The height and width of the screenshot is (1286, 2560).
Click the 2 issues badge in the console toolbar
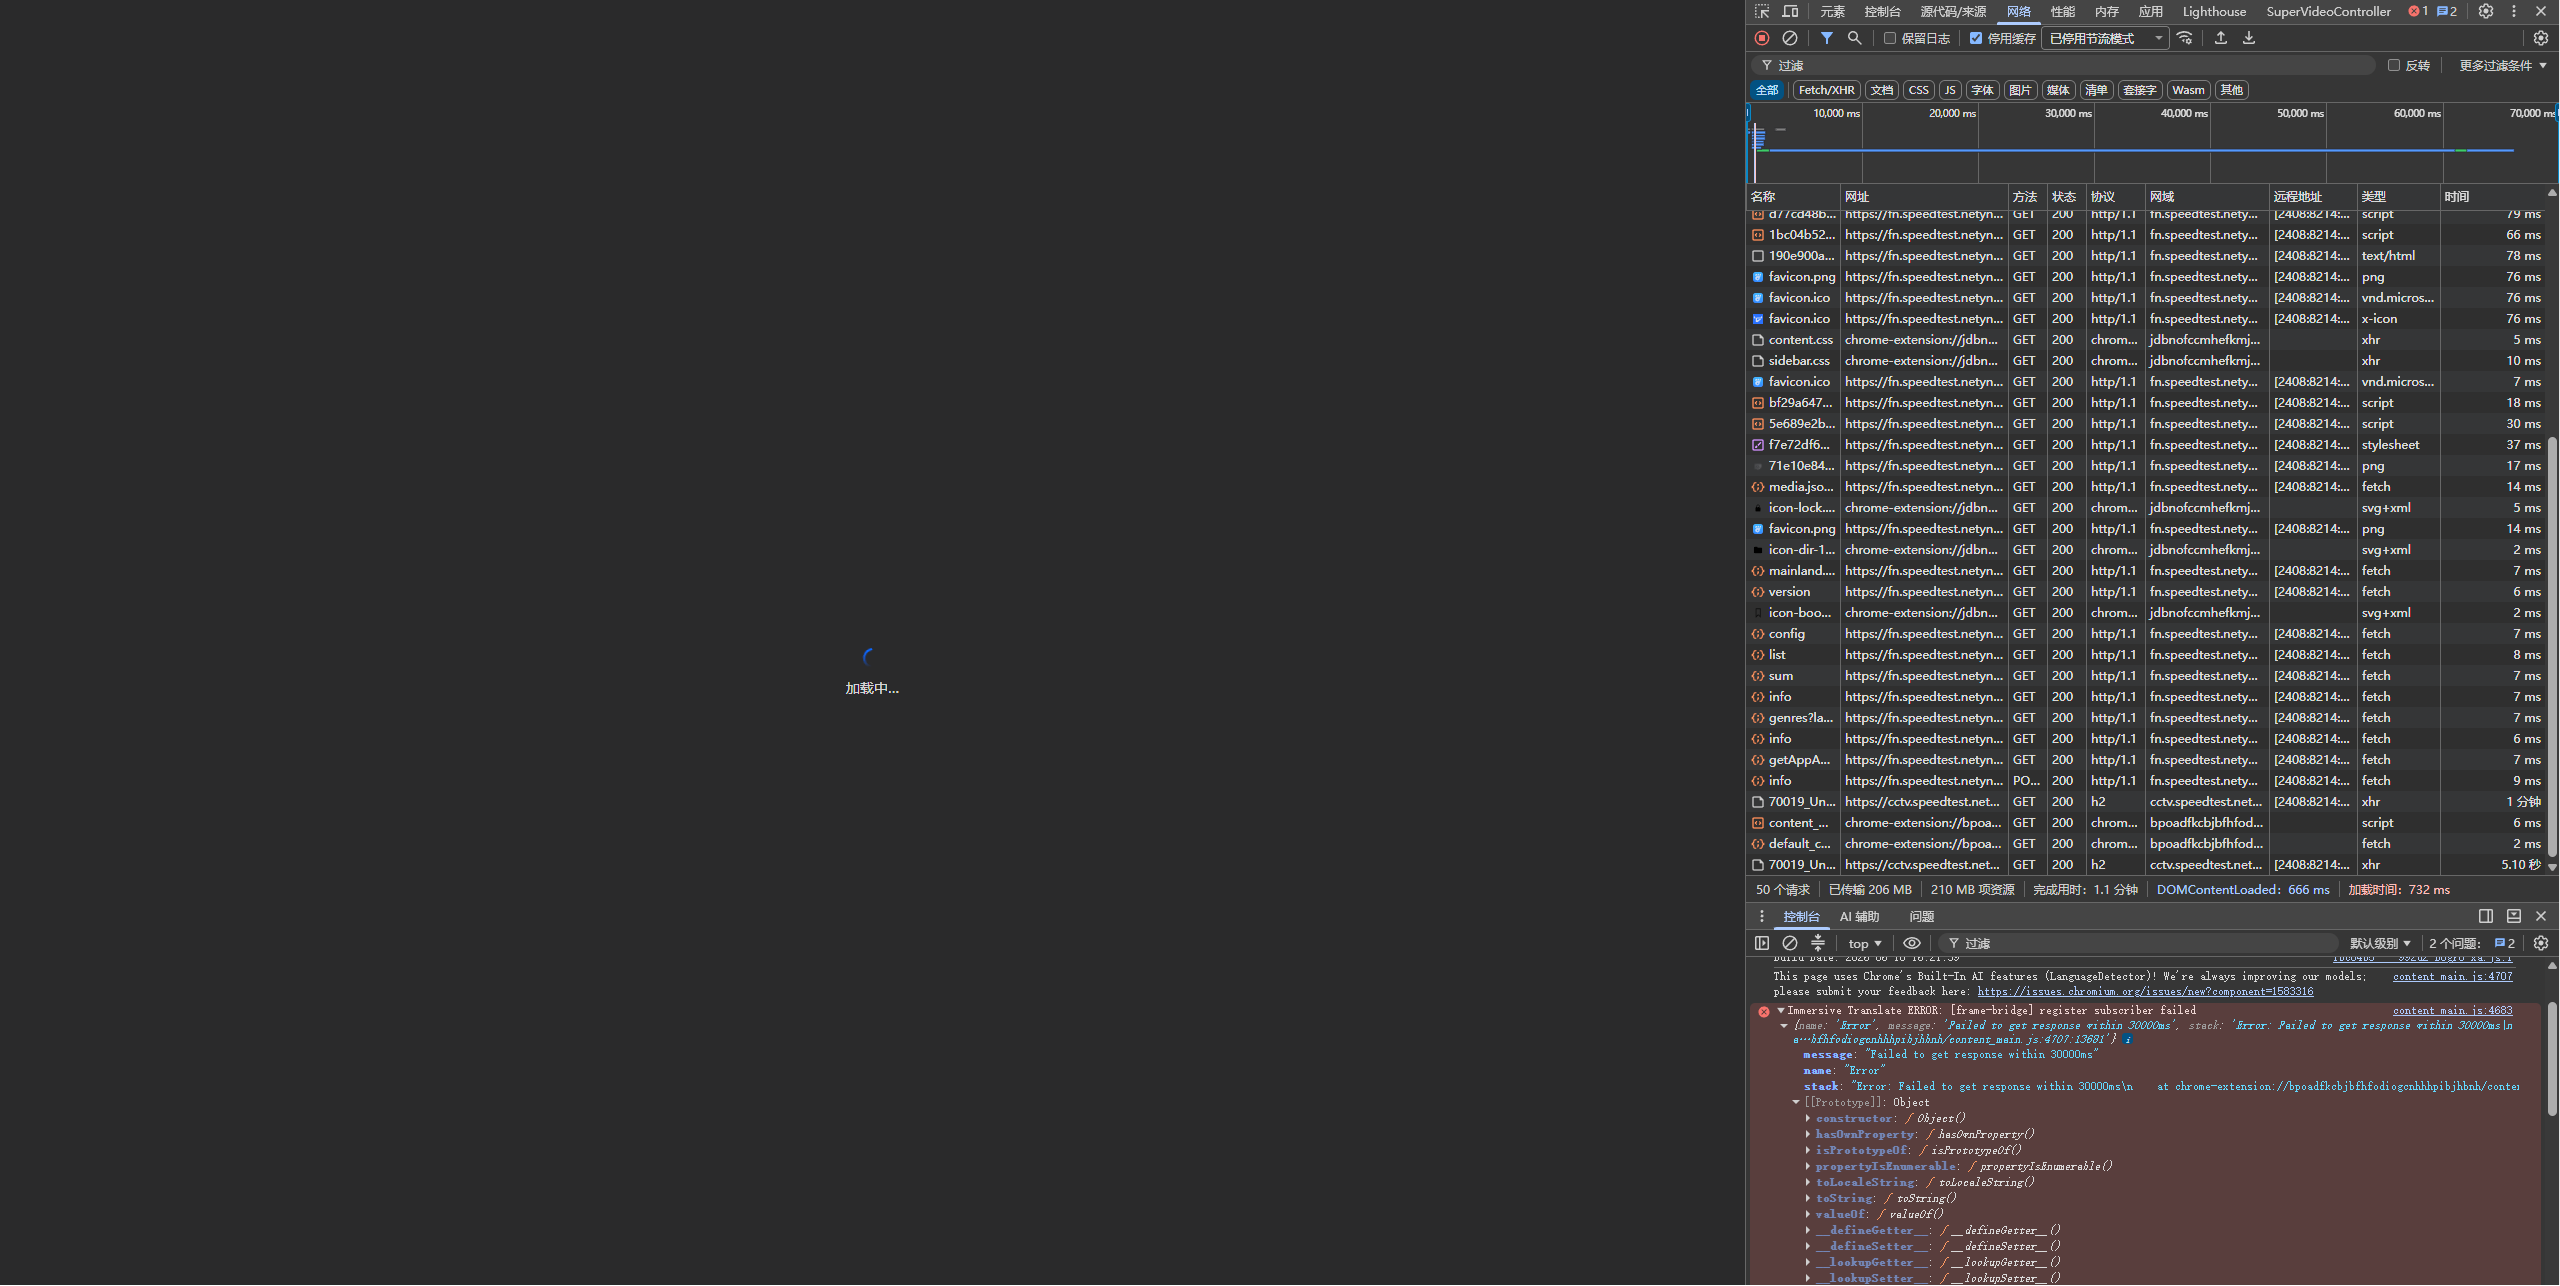(2505, 943)
